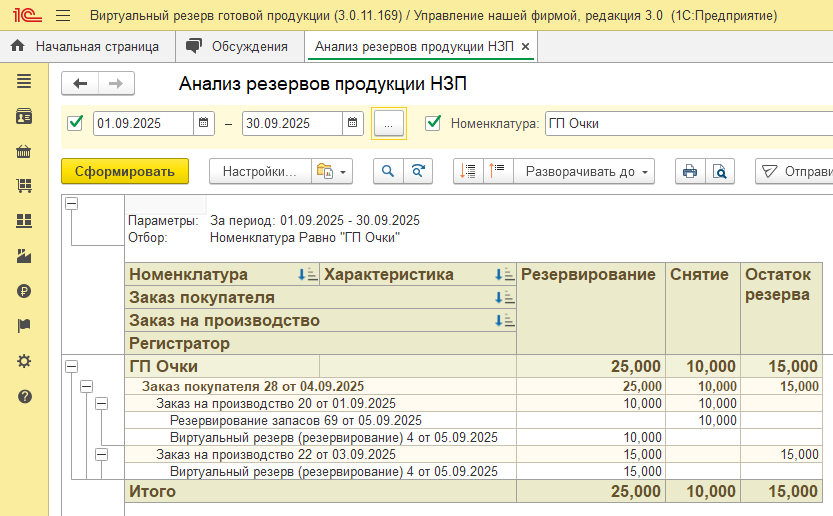
Task: Click sort icon in Заказ покупателя header
Action: 504,297
